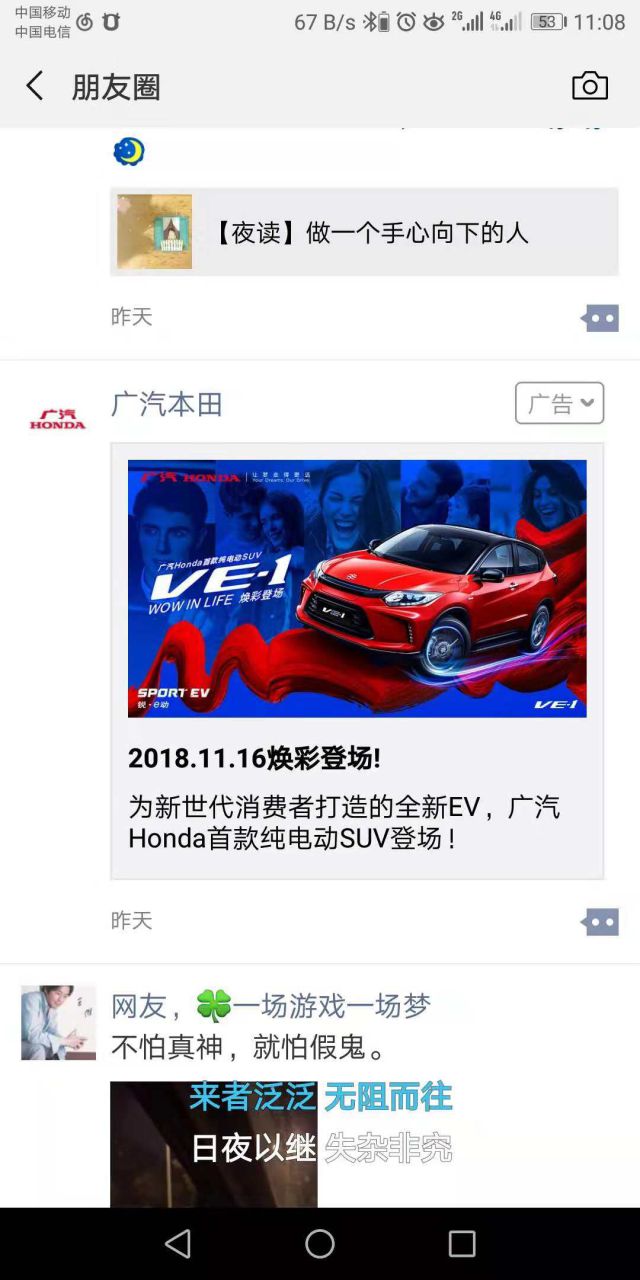The image size is (640, 1280).
Task: Tap the Android back navigation triangle
Action: [x=178, y=1243]
